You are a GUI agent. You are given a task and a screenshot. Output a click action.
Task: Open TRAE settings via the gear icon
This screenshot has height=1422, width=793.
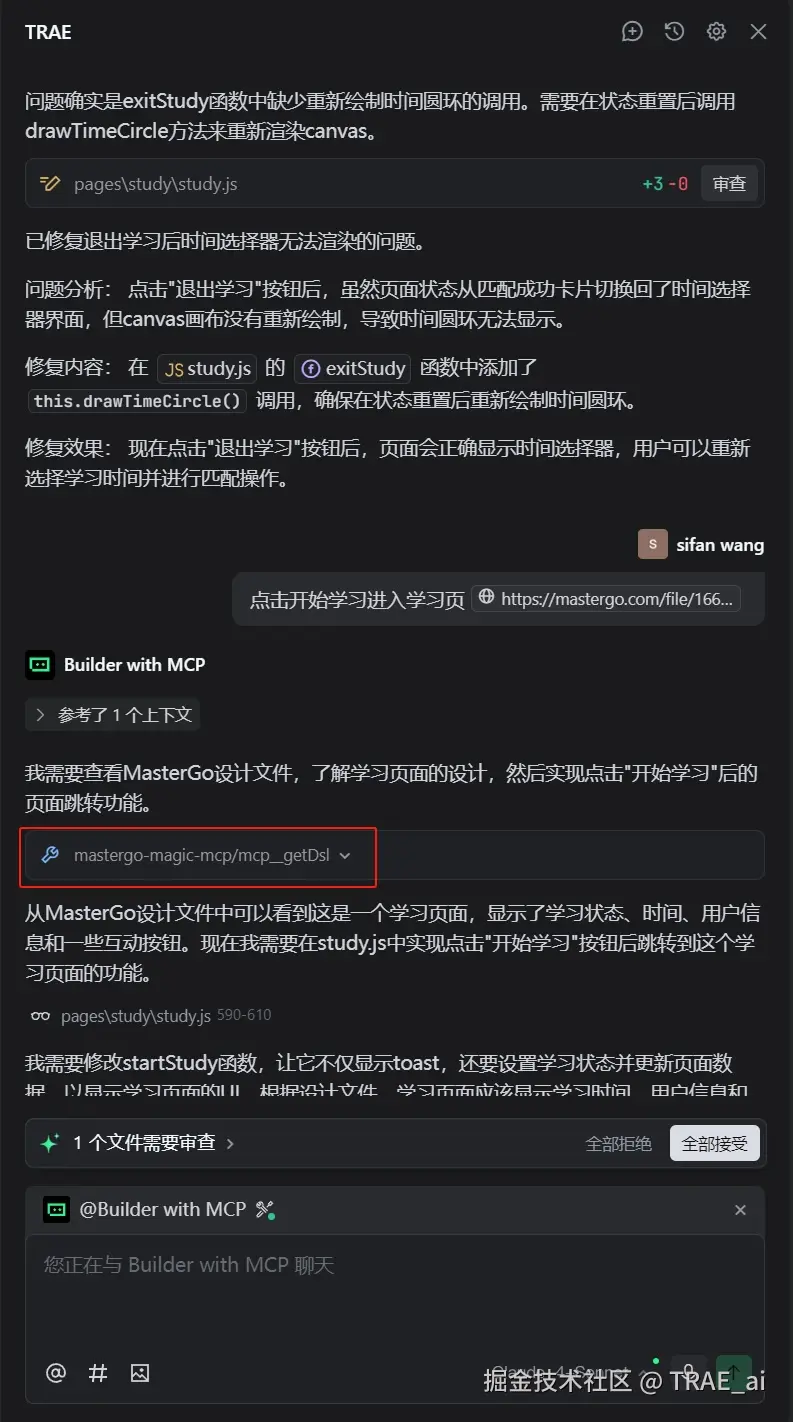716,32
